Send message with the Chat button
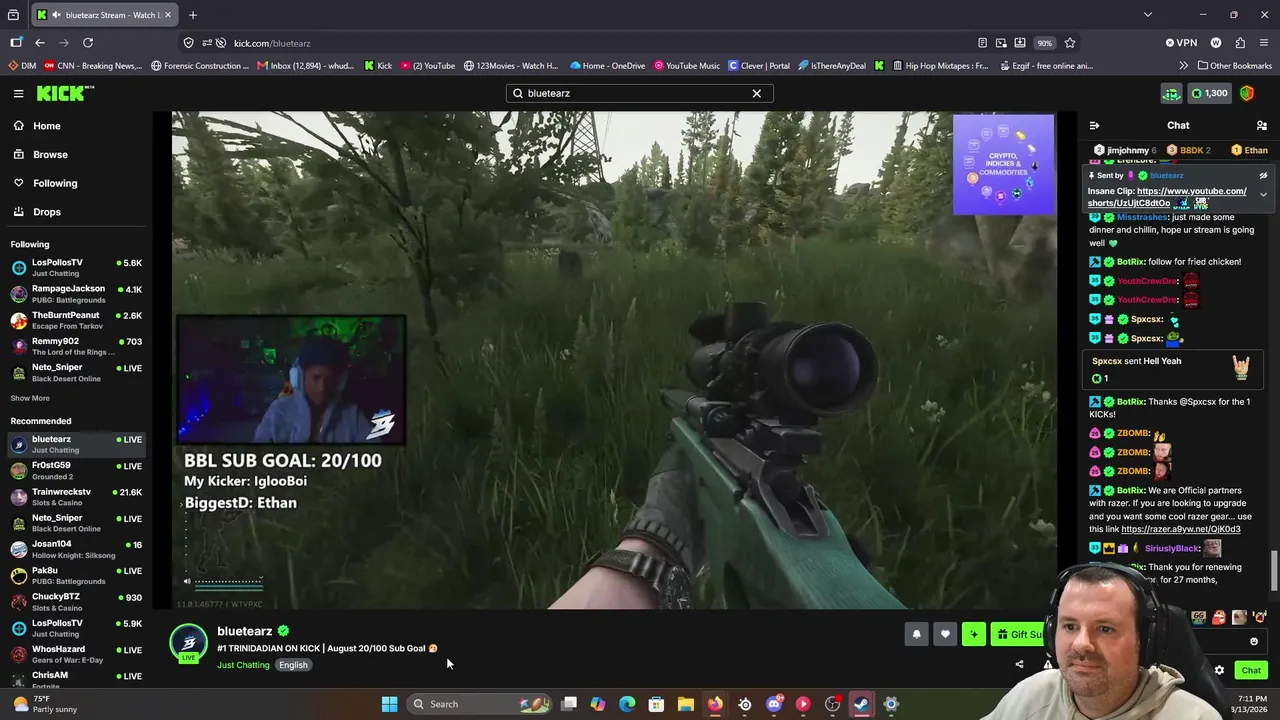The height and width of the screenshot is (720, 1280). pos(1251,670)
